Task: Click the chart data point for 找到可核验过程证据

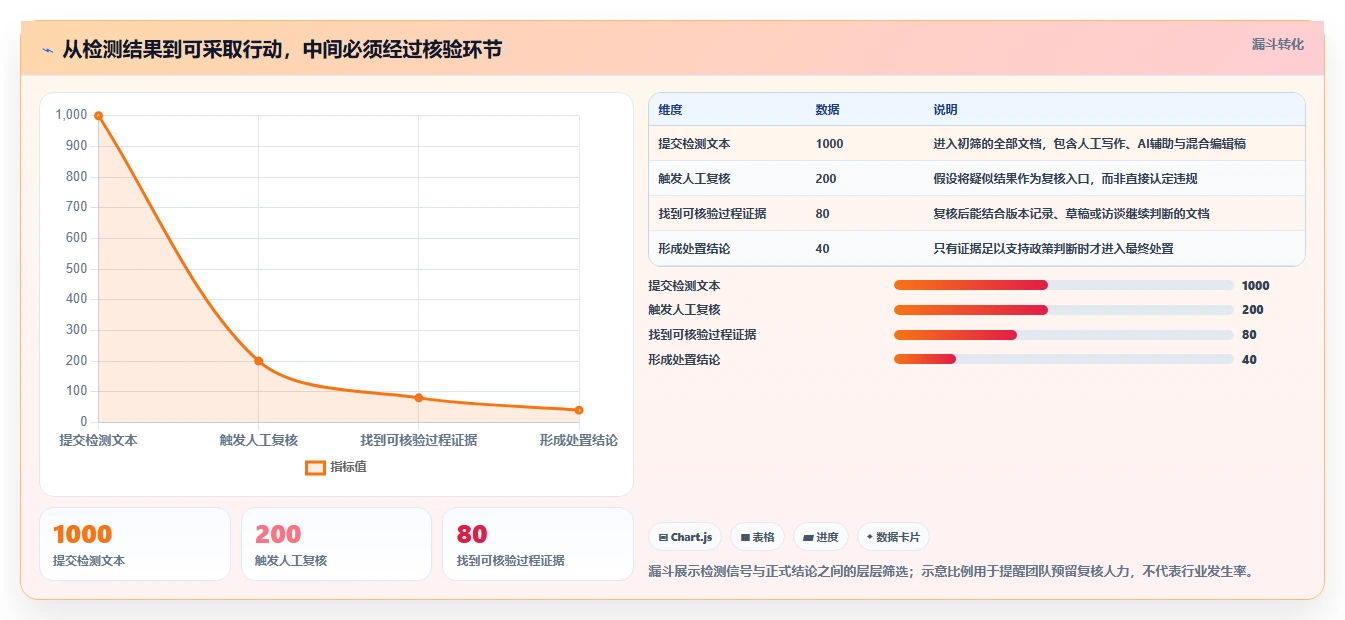Action: pyautogui.click(x=418, y=398)
